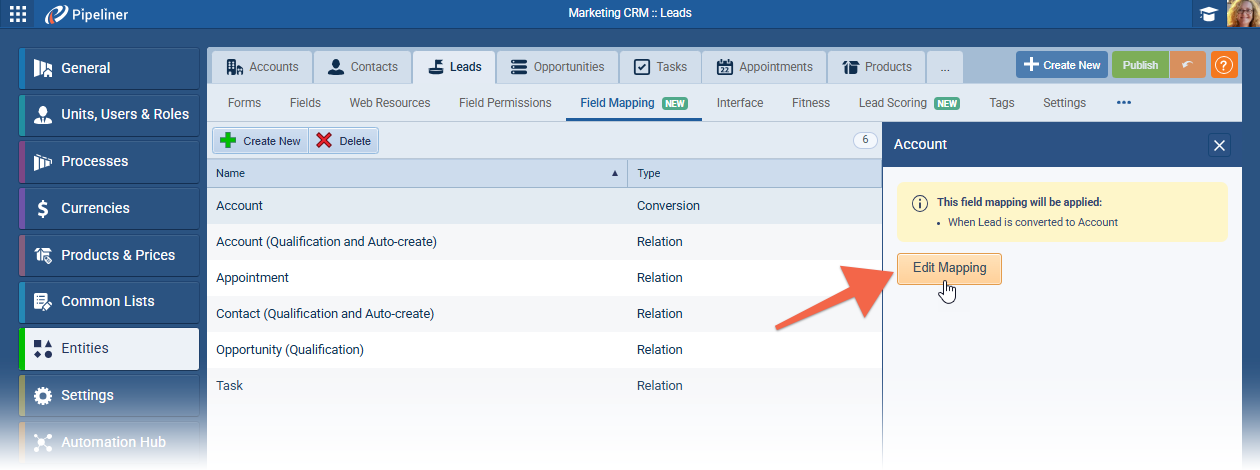Click the top-right Create New button
Image resolution: width=1260 pixels, height=470 pixels.
point(1061,65)
